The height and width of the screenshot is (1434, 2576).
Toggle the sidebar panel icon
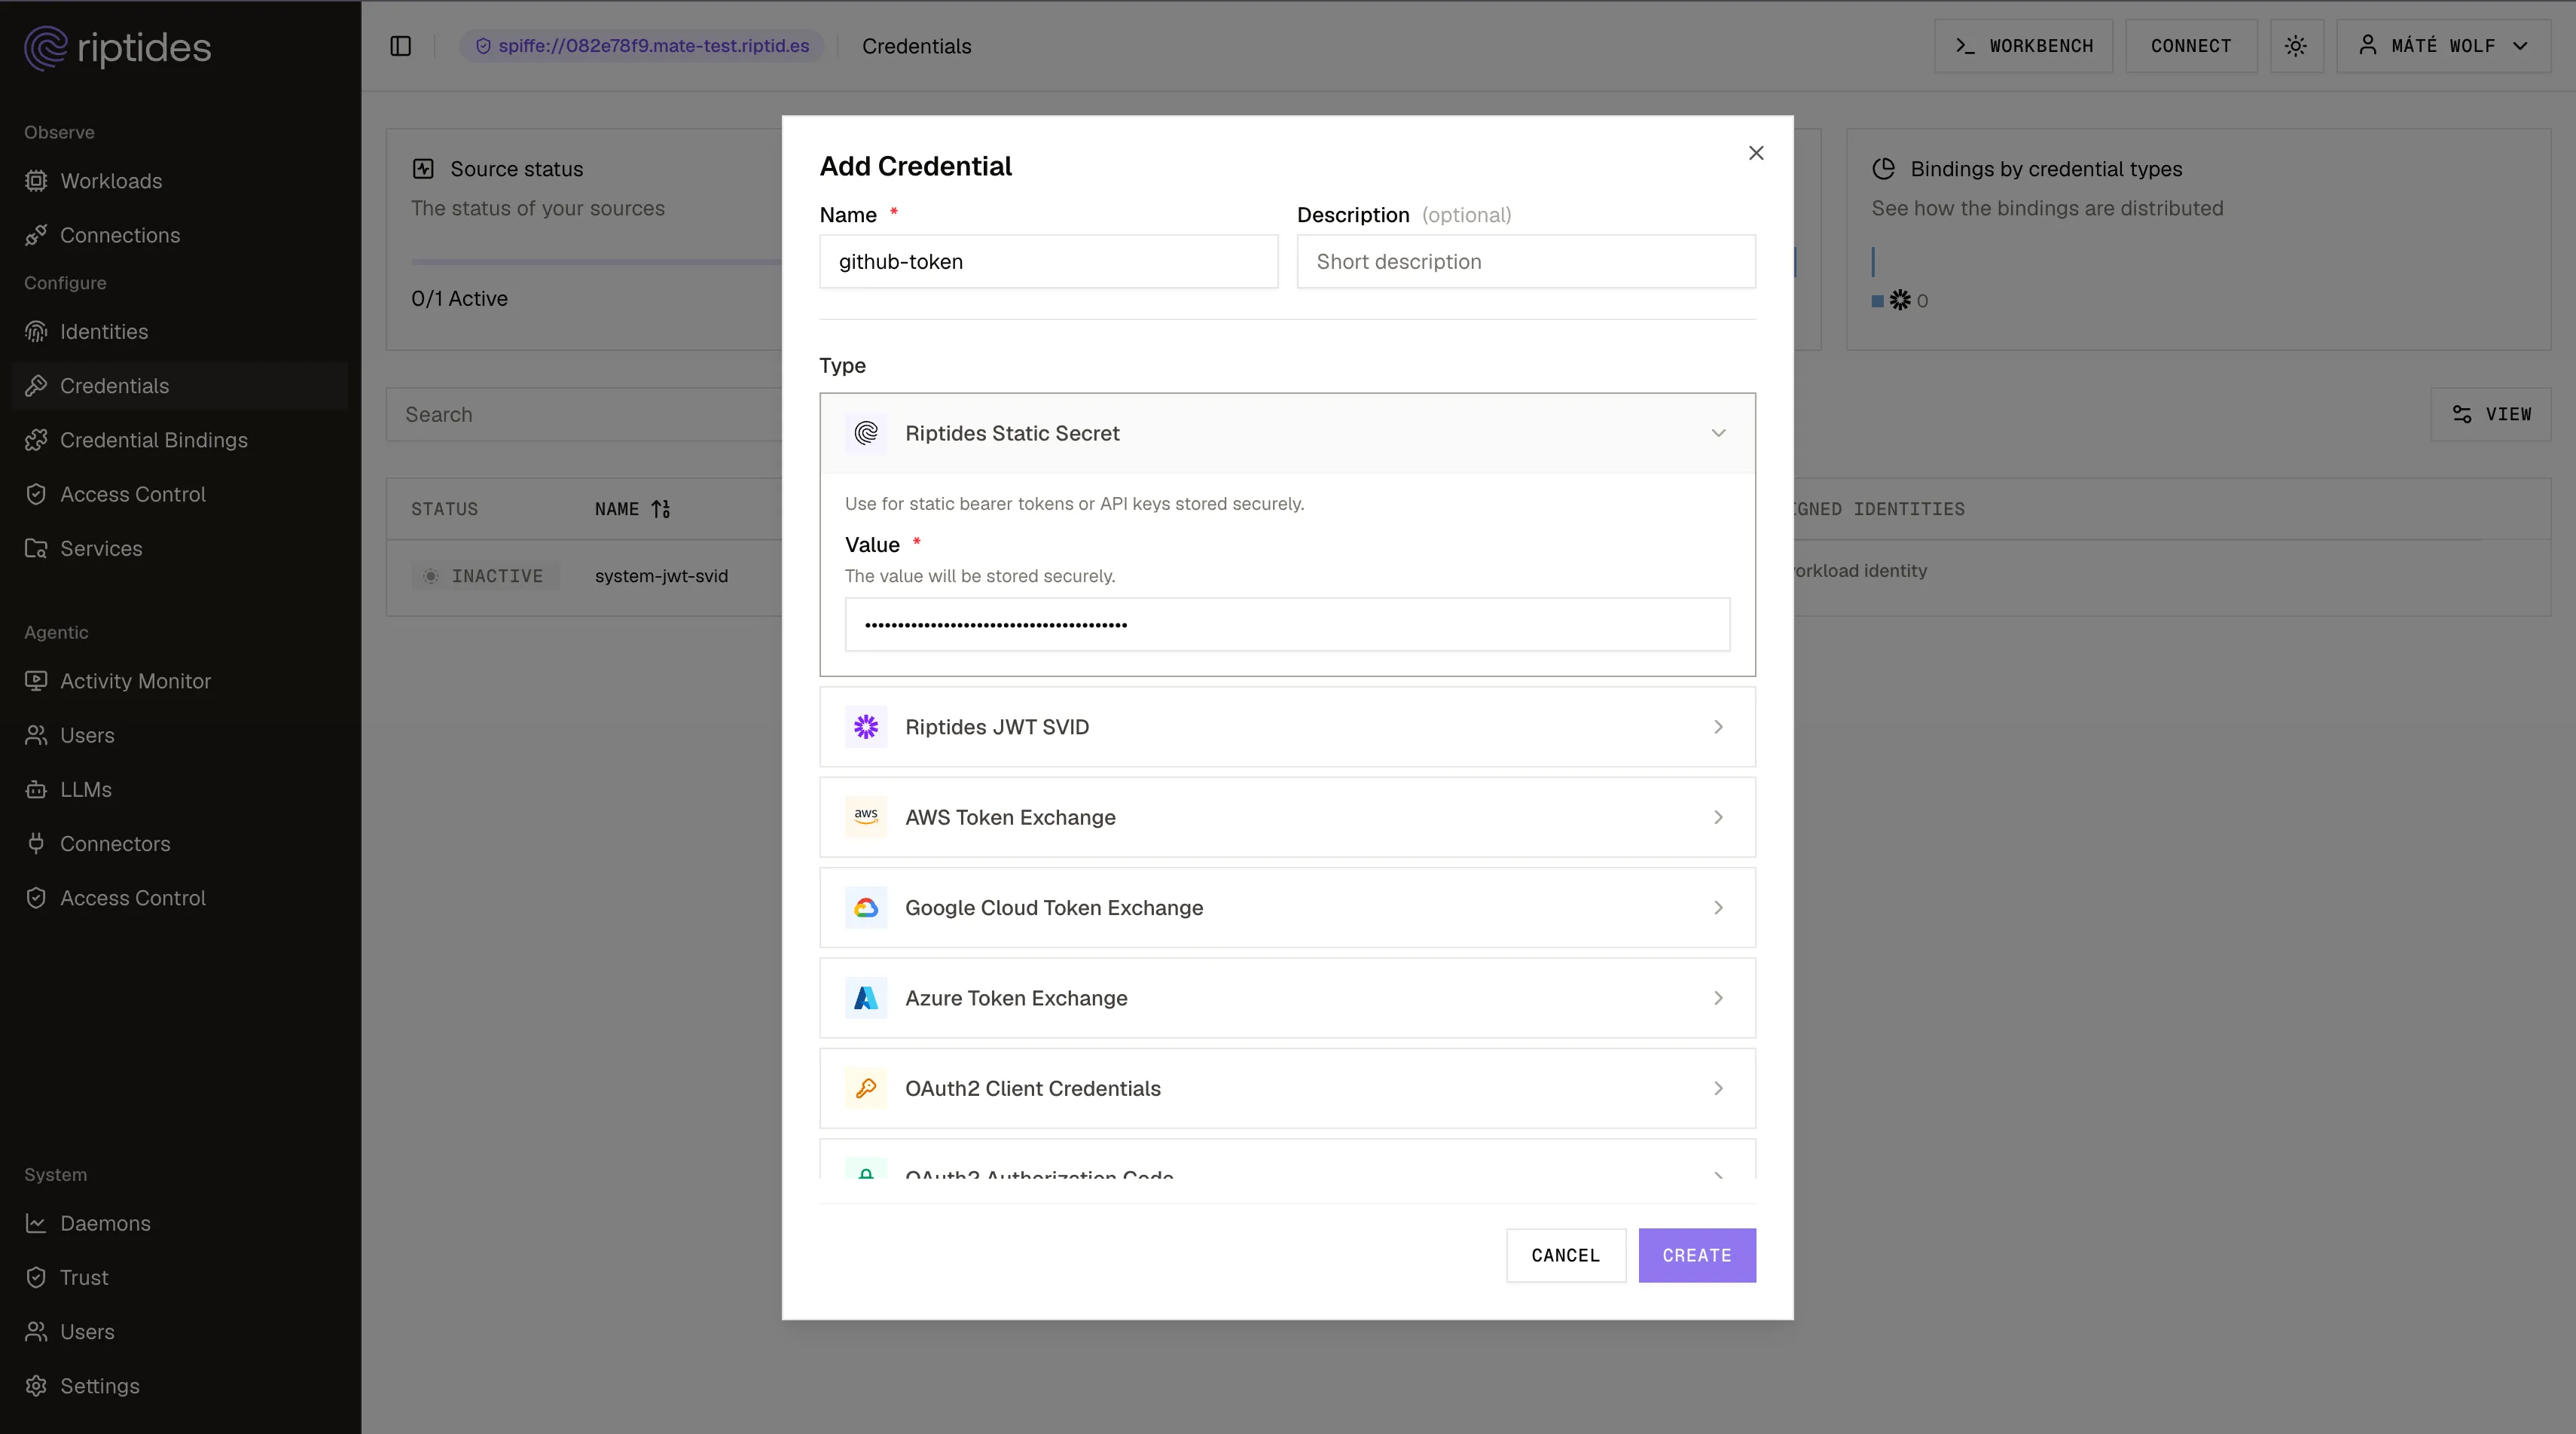pyautogui.click(x=401, y=46)
